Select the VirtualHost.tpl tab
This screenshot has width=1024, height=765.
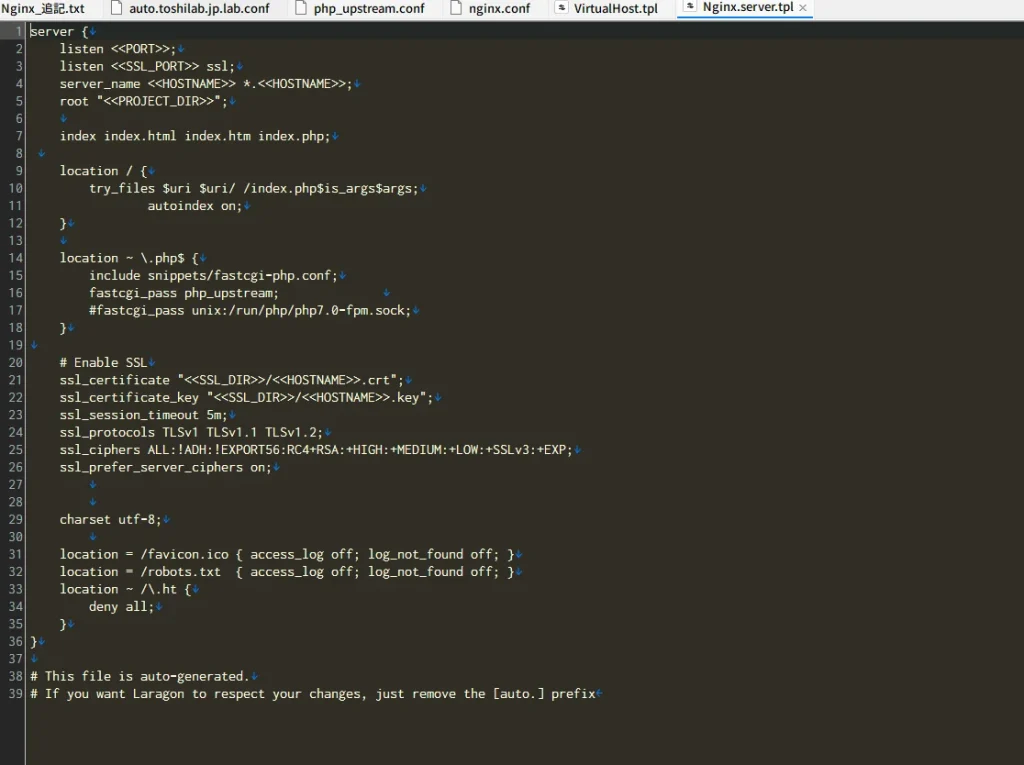click(x=616, y=8)
